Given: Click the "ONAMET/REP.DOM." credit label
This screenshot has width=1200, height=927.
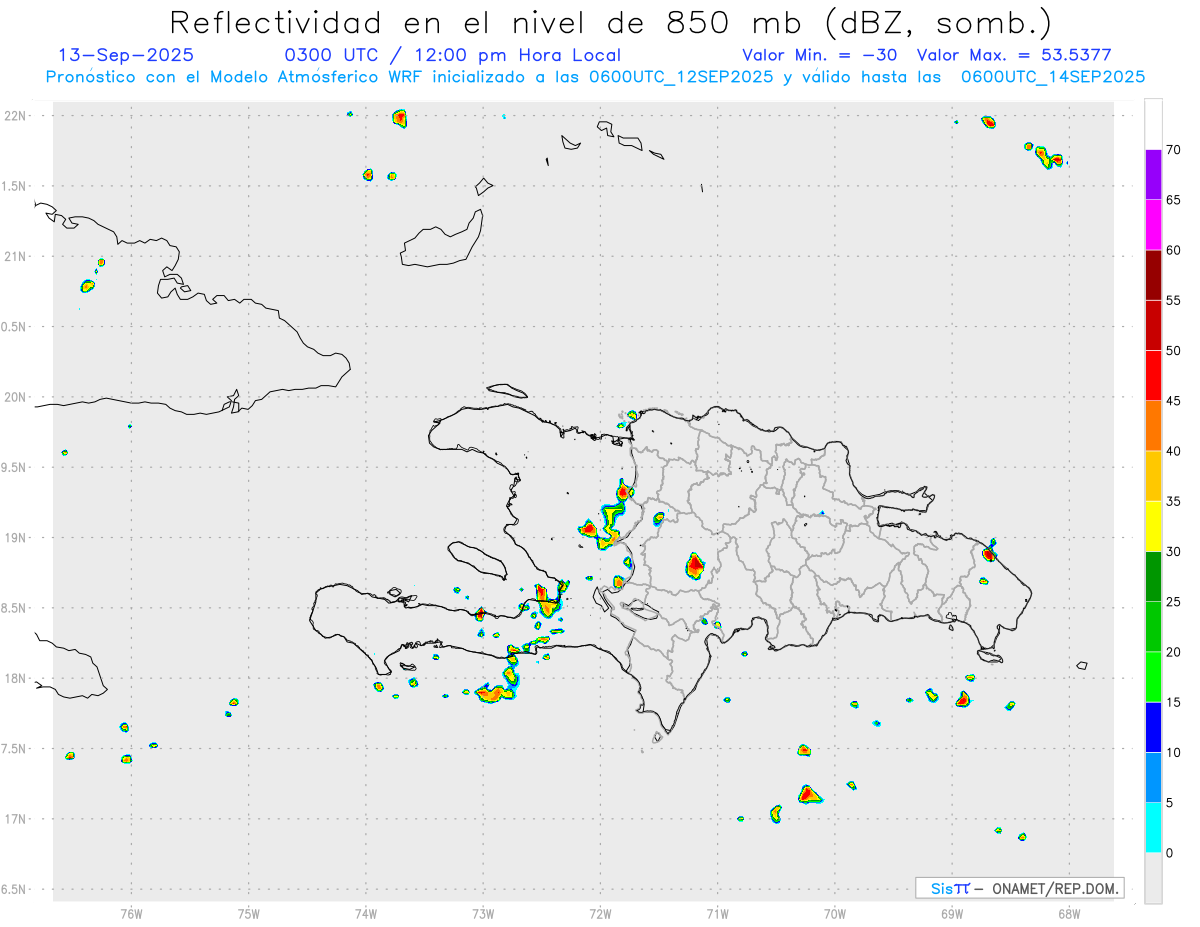Looking at the screenshot, I should (x=1054, y=888).
